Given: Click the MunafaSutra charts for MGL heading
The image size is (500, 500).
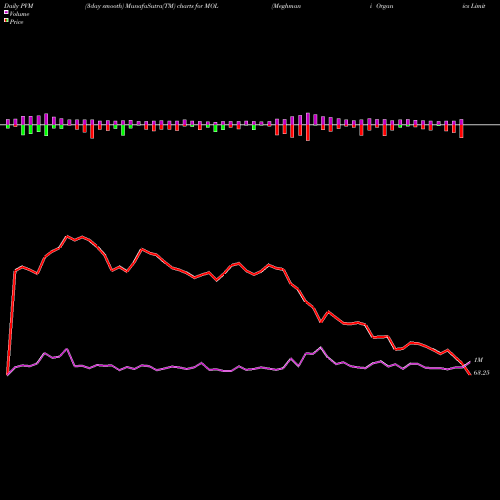Looking at the screenshot, I should (x=152, y=6).
